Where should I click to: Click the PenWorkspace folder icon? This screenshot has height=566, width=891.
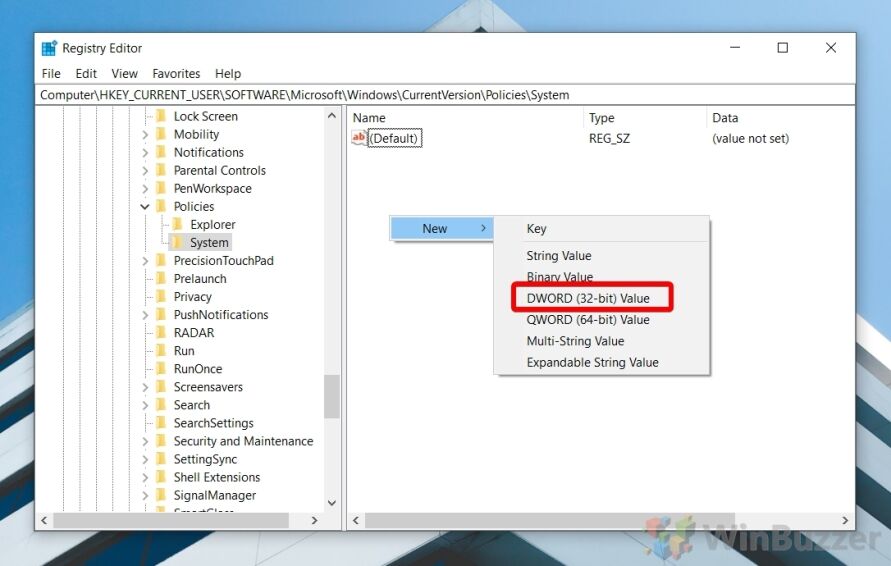(x=161, y=188)
